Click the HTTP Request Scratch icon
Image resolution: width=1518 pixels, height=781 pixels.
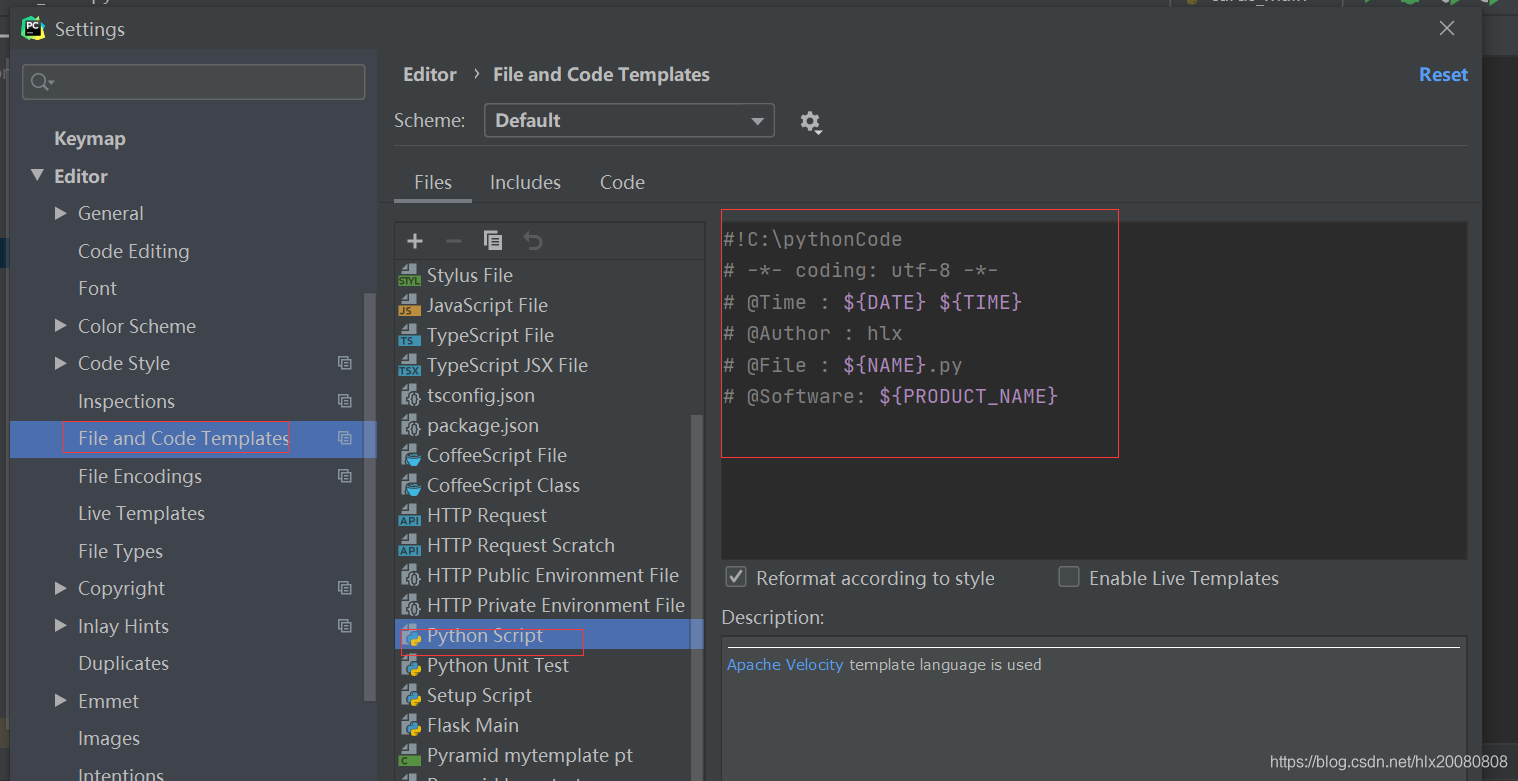tap(410, 545)
